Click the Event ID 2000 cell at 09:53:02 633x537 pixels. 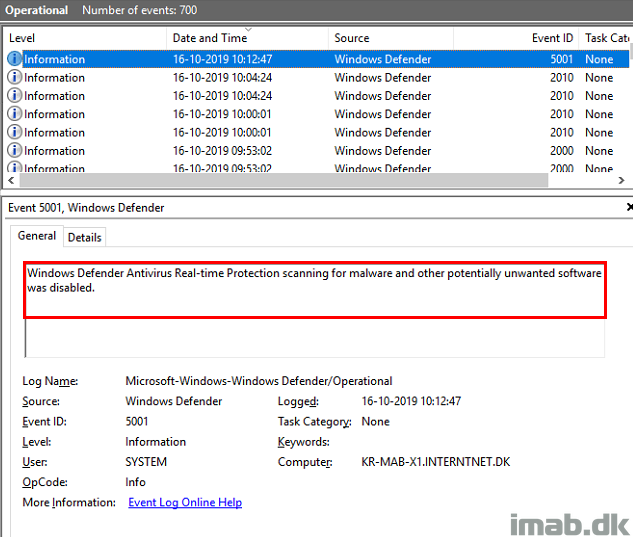tap(562, 151)
